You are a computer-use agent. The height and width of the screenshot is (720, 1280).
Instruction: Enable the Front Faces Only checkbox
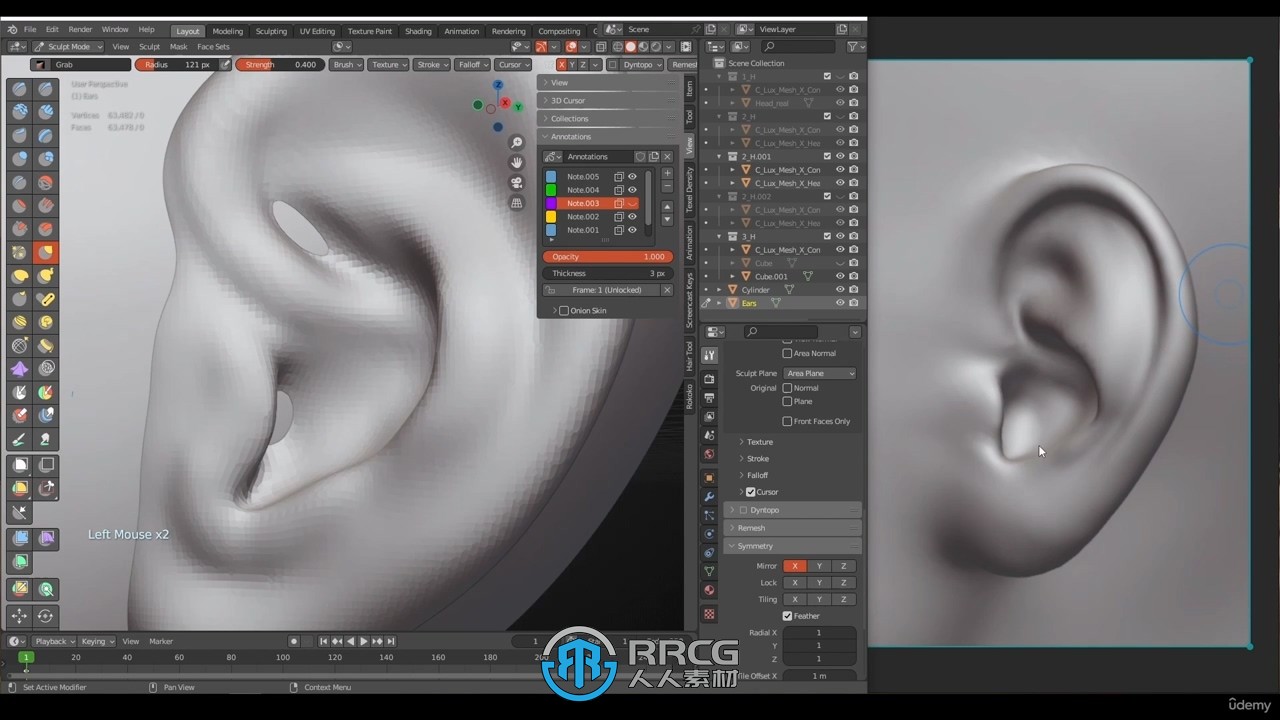[x=787, y=421]
